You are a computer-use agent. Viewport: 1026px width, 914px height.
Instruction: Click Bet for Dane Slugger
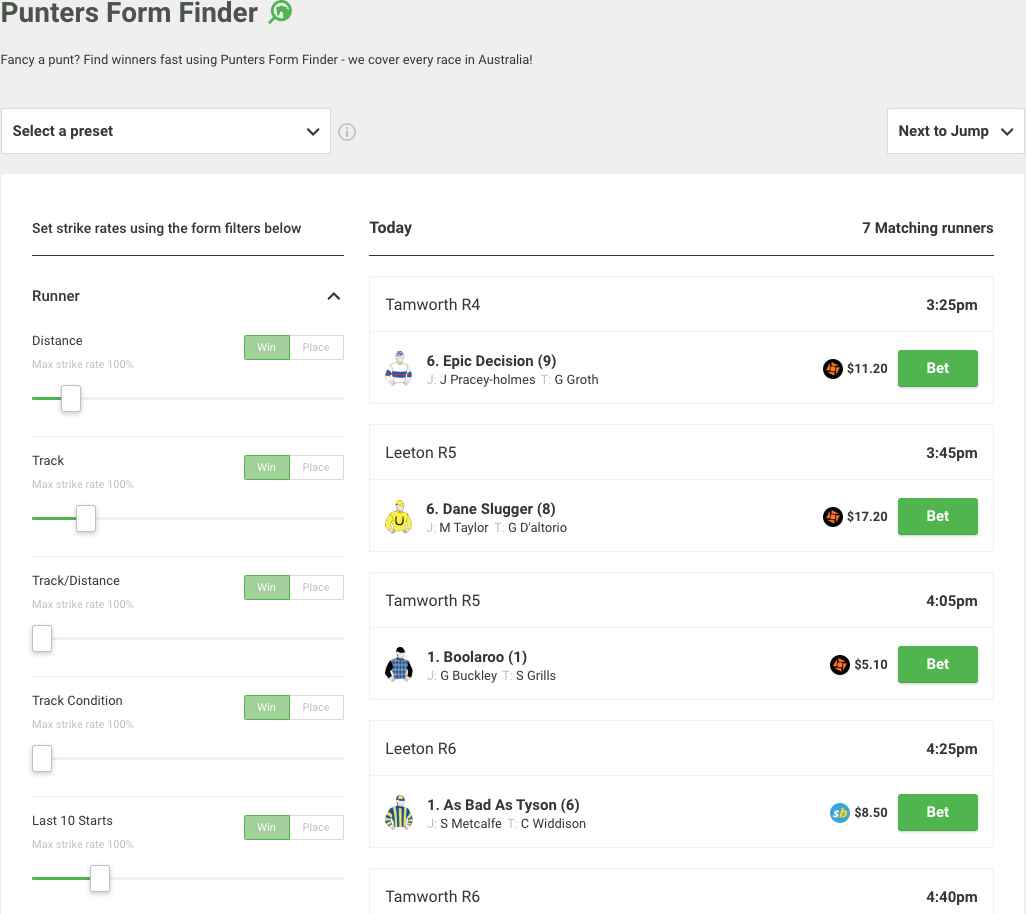coord(937,517)
